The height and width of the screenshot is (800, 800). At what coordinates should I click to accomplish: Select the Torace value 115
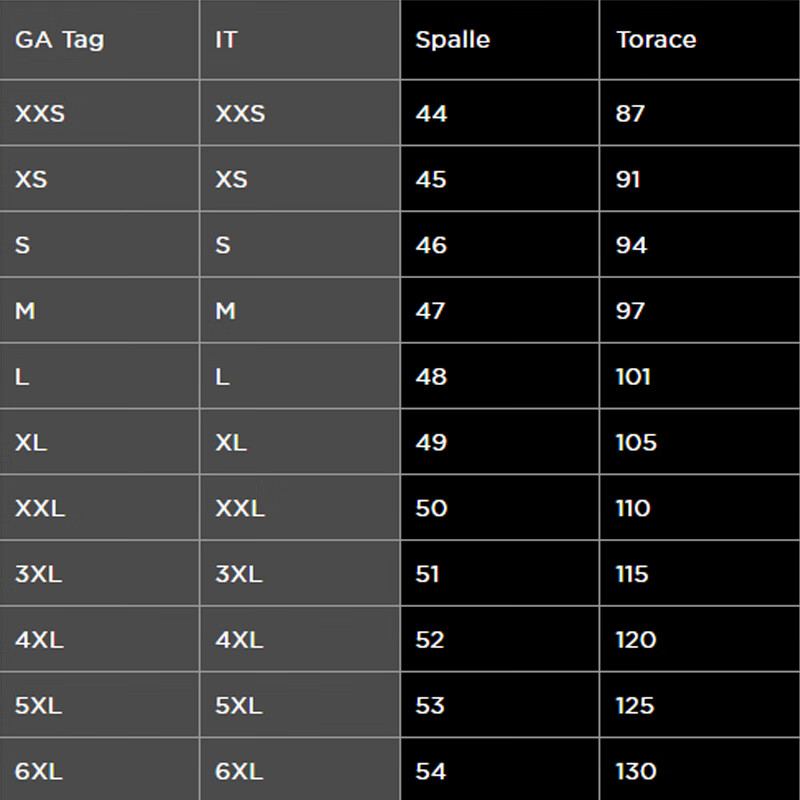632,574
